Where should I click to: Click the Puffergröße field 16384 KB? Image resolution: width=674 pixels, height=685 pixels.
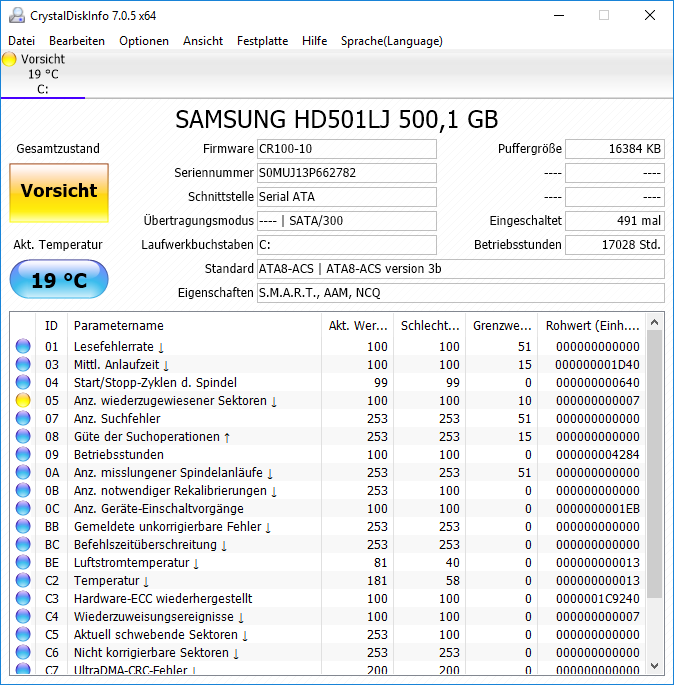pyautogui.click(x=615, y=149)
